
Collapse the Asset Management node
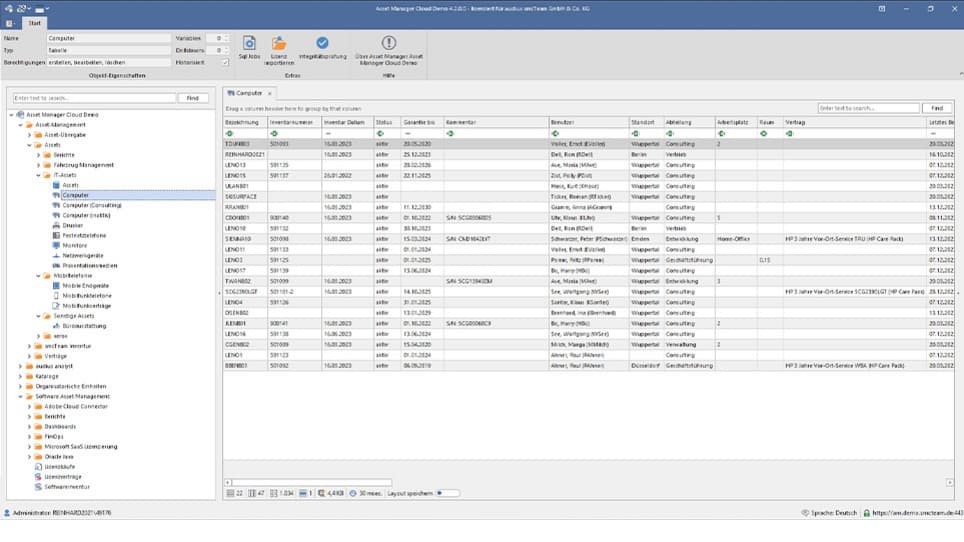(20, 125)
